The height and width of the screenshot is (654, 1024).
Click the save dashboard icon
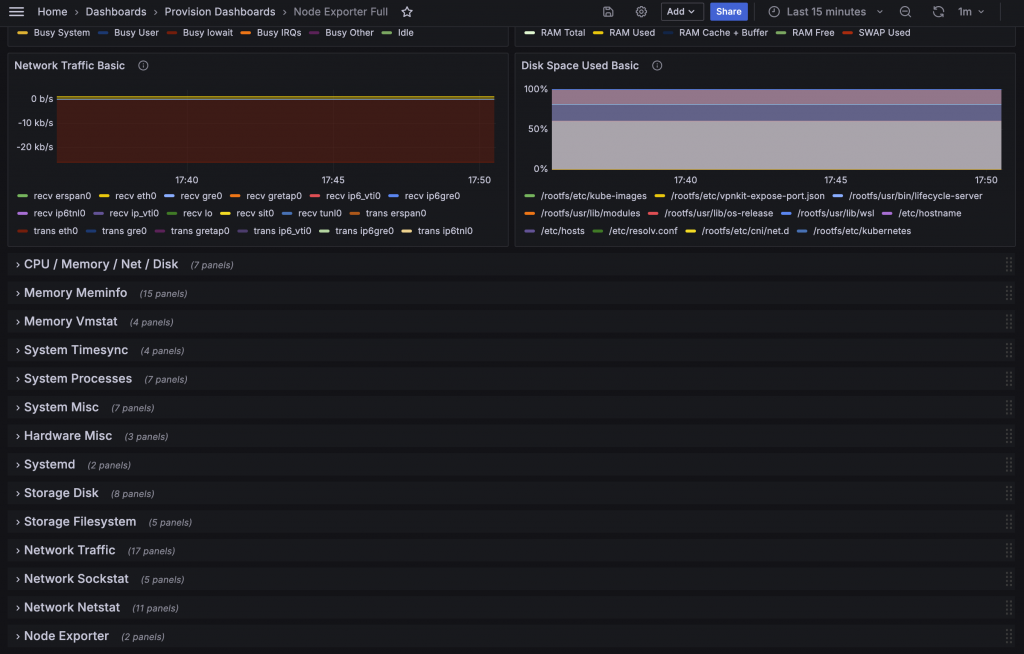[608, 12]
